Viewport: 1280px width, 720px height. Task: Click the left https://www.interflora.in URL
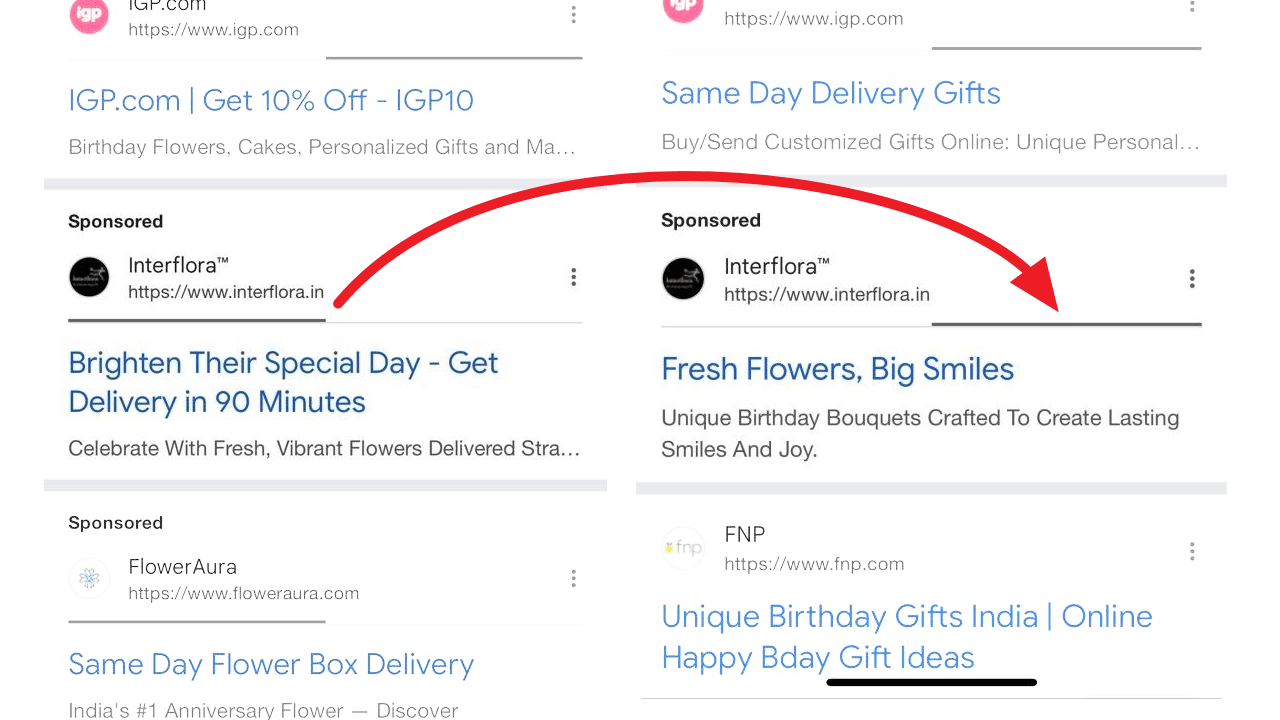[226, 293]
